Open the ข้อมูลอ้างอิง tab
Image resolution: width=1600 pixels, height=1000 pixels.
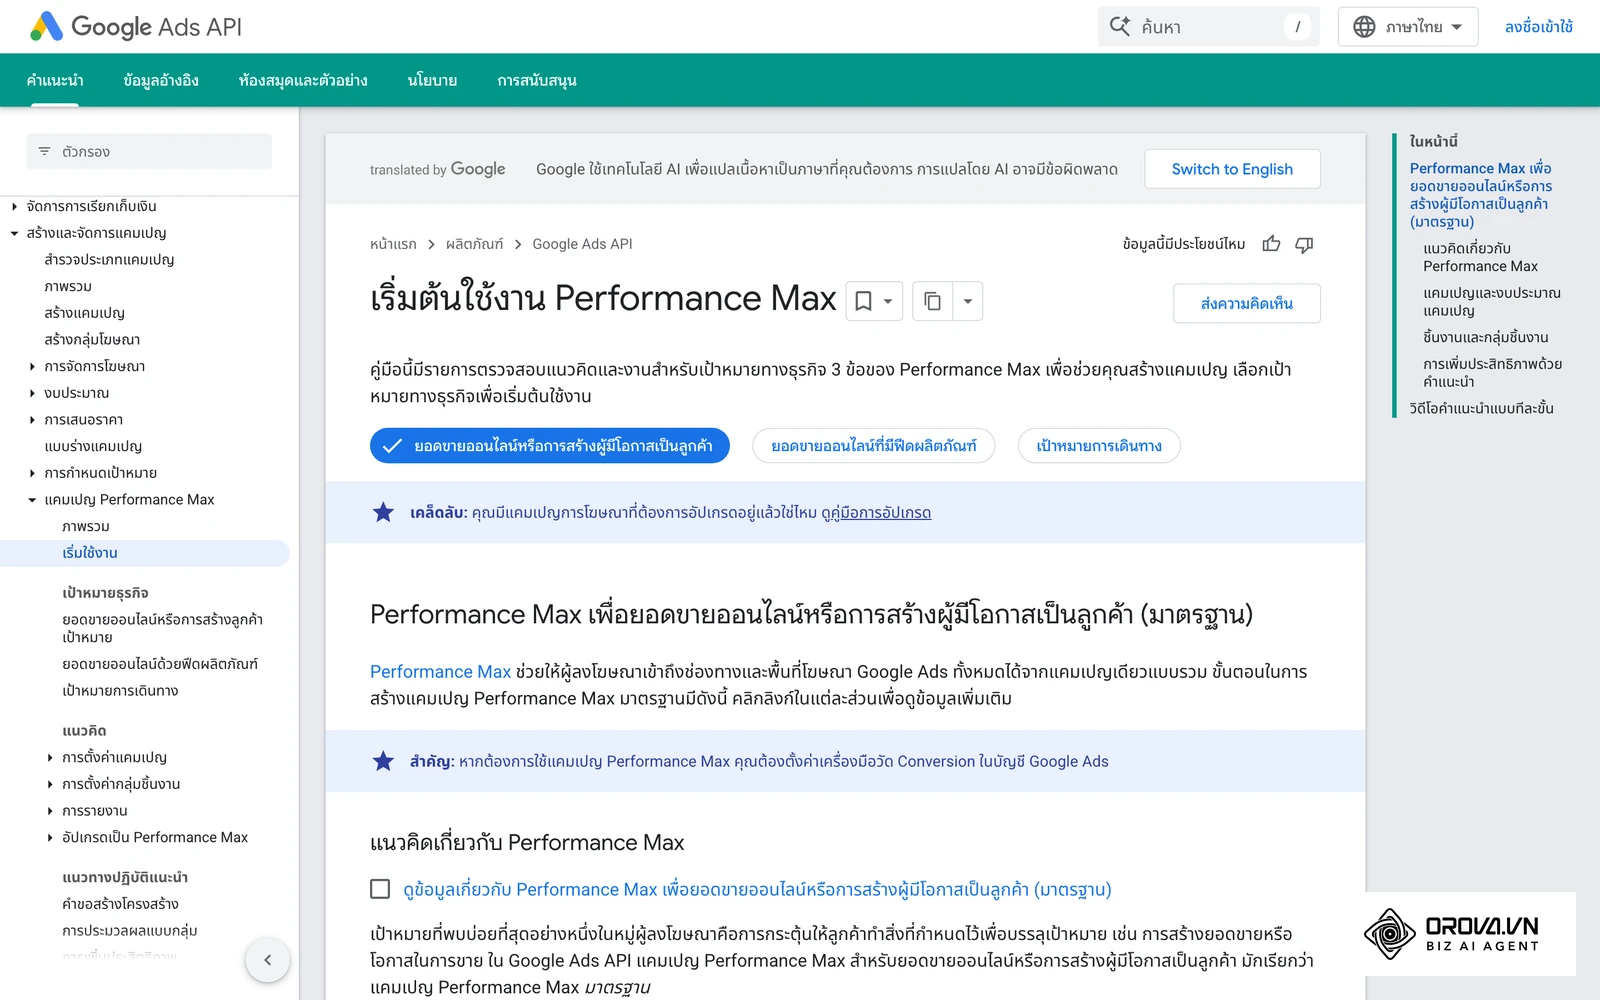pyautogui.click(x=161, y=80)
